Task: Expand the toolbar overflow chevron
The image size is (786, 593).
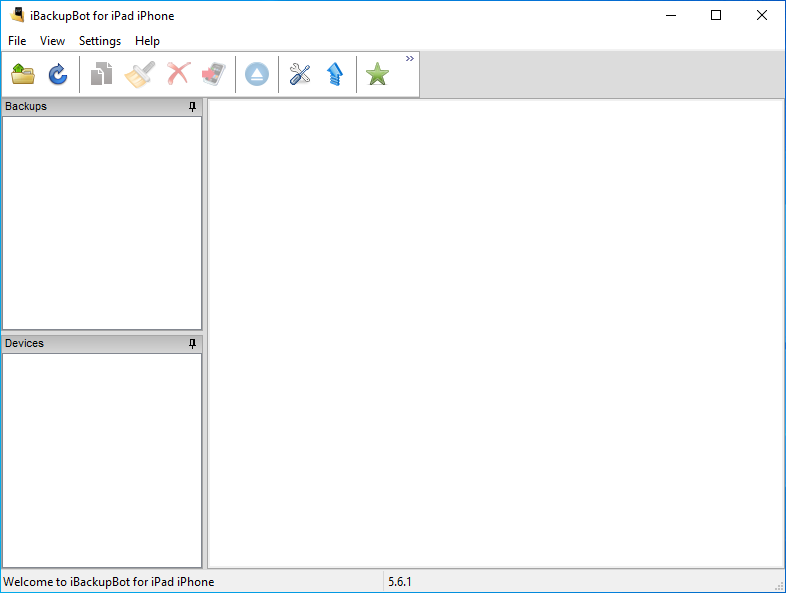Action: click(x=409, y=59)
